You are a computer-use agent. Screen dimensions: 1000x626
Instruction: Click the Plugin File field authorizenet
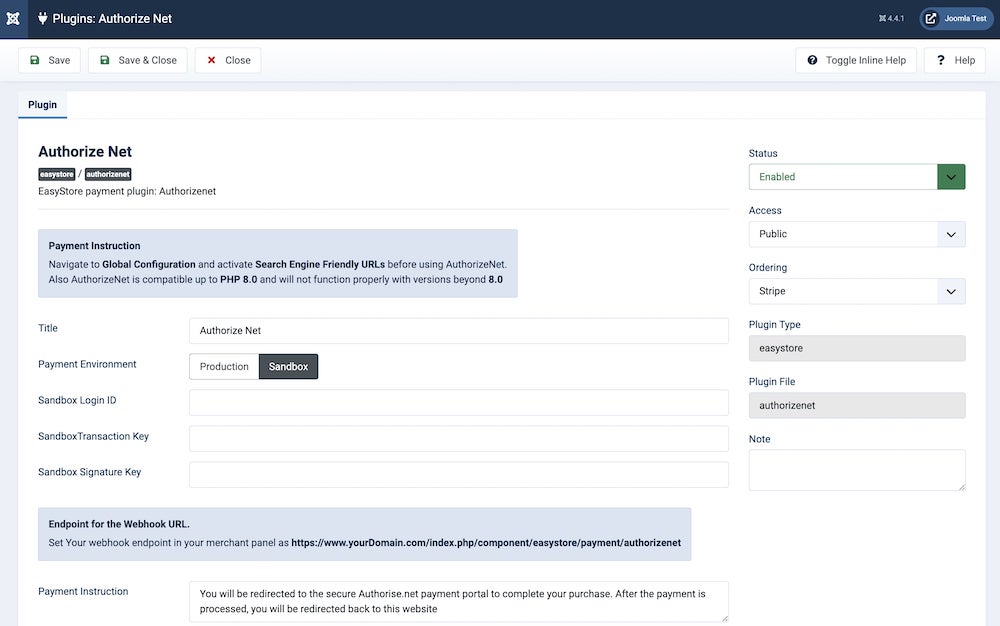point(857,405)
